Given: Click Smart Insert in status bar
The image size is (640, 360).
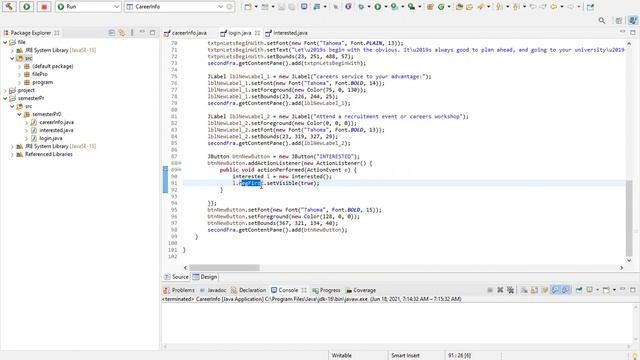Looking at the screenshot, I should click(405, 356).
